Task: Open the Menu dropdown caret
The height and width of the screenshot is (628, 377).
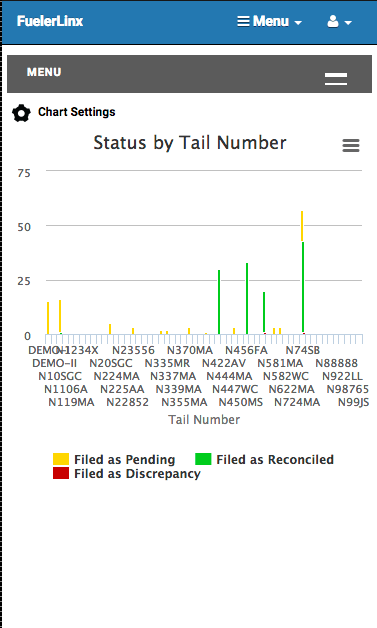Action: (298, 23)
